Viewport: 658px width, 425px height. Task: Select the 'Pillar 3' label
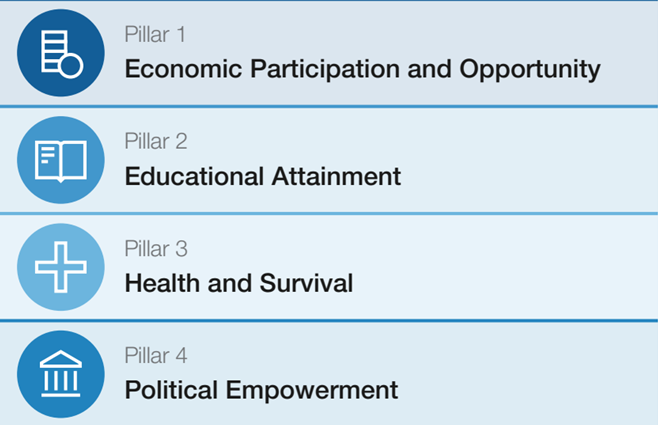point(155,248)
